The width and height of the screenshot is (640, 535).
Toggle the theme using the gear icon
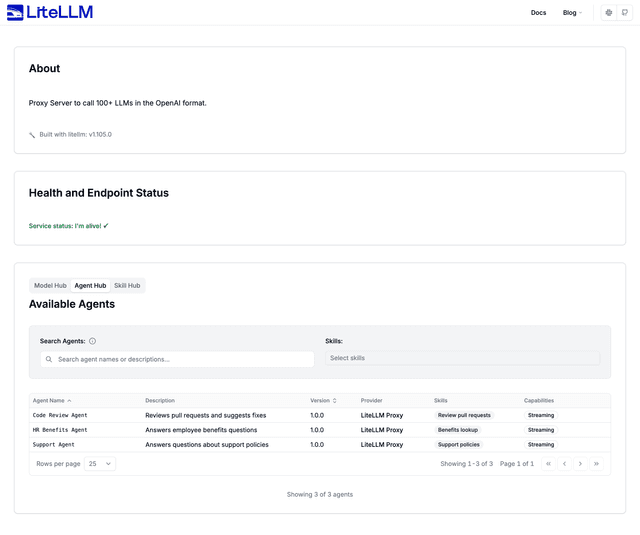click(609, 13)
